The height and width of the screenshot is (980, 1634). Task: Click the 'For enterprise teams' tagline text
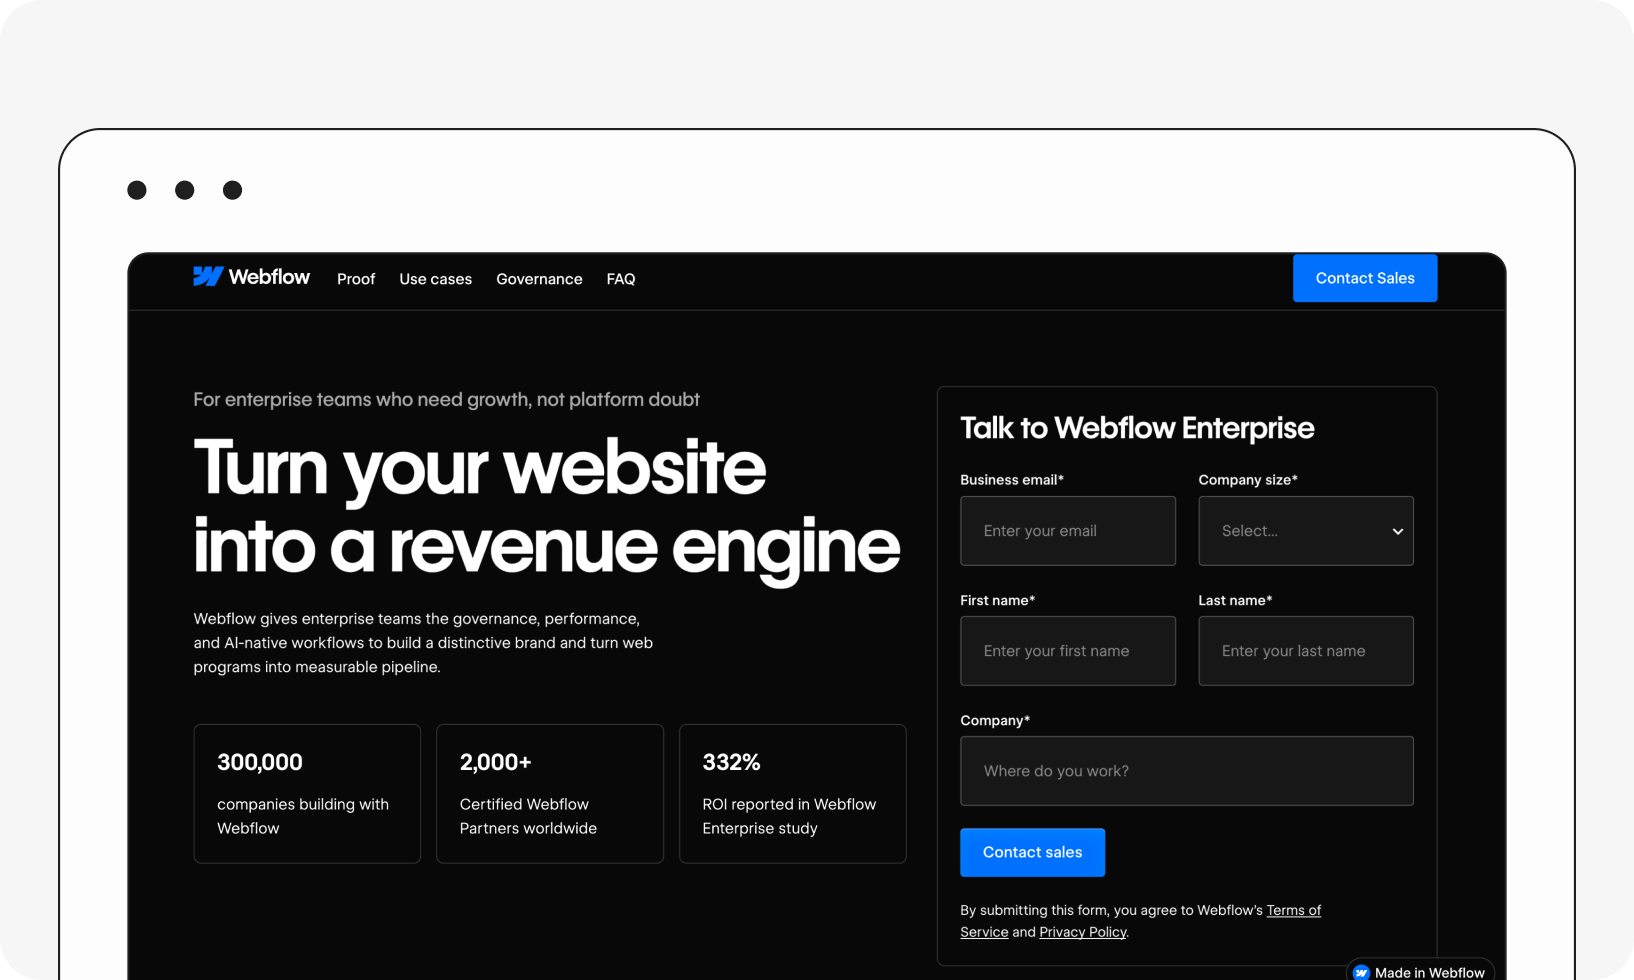[x=446, y=399]
